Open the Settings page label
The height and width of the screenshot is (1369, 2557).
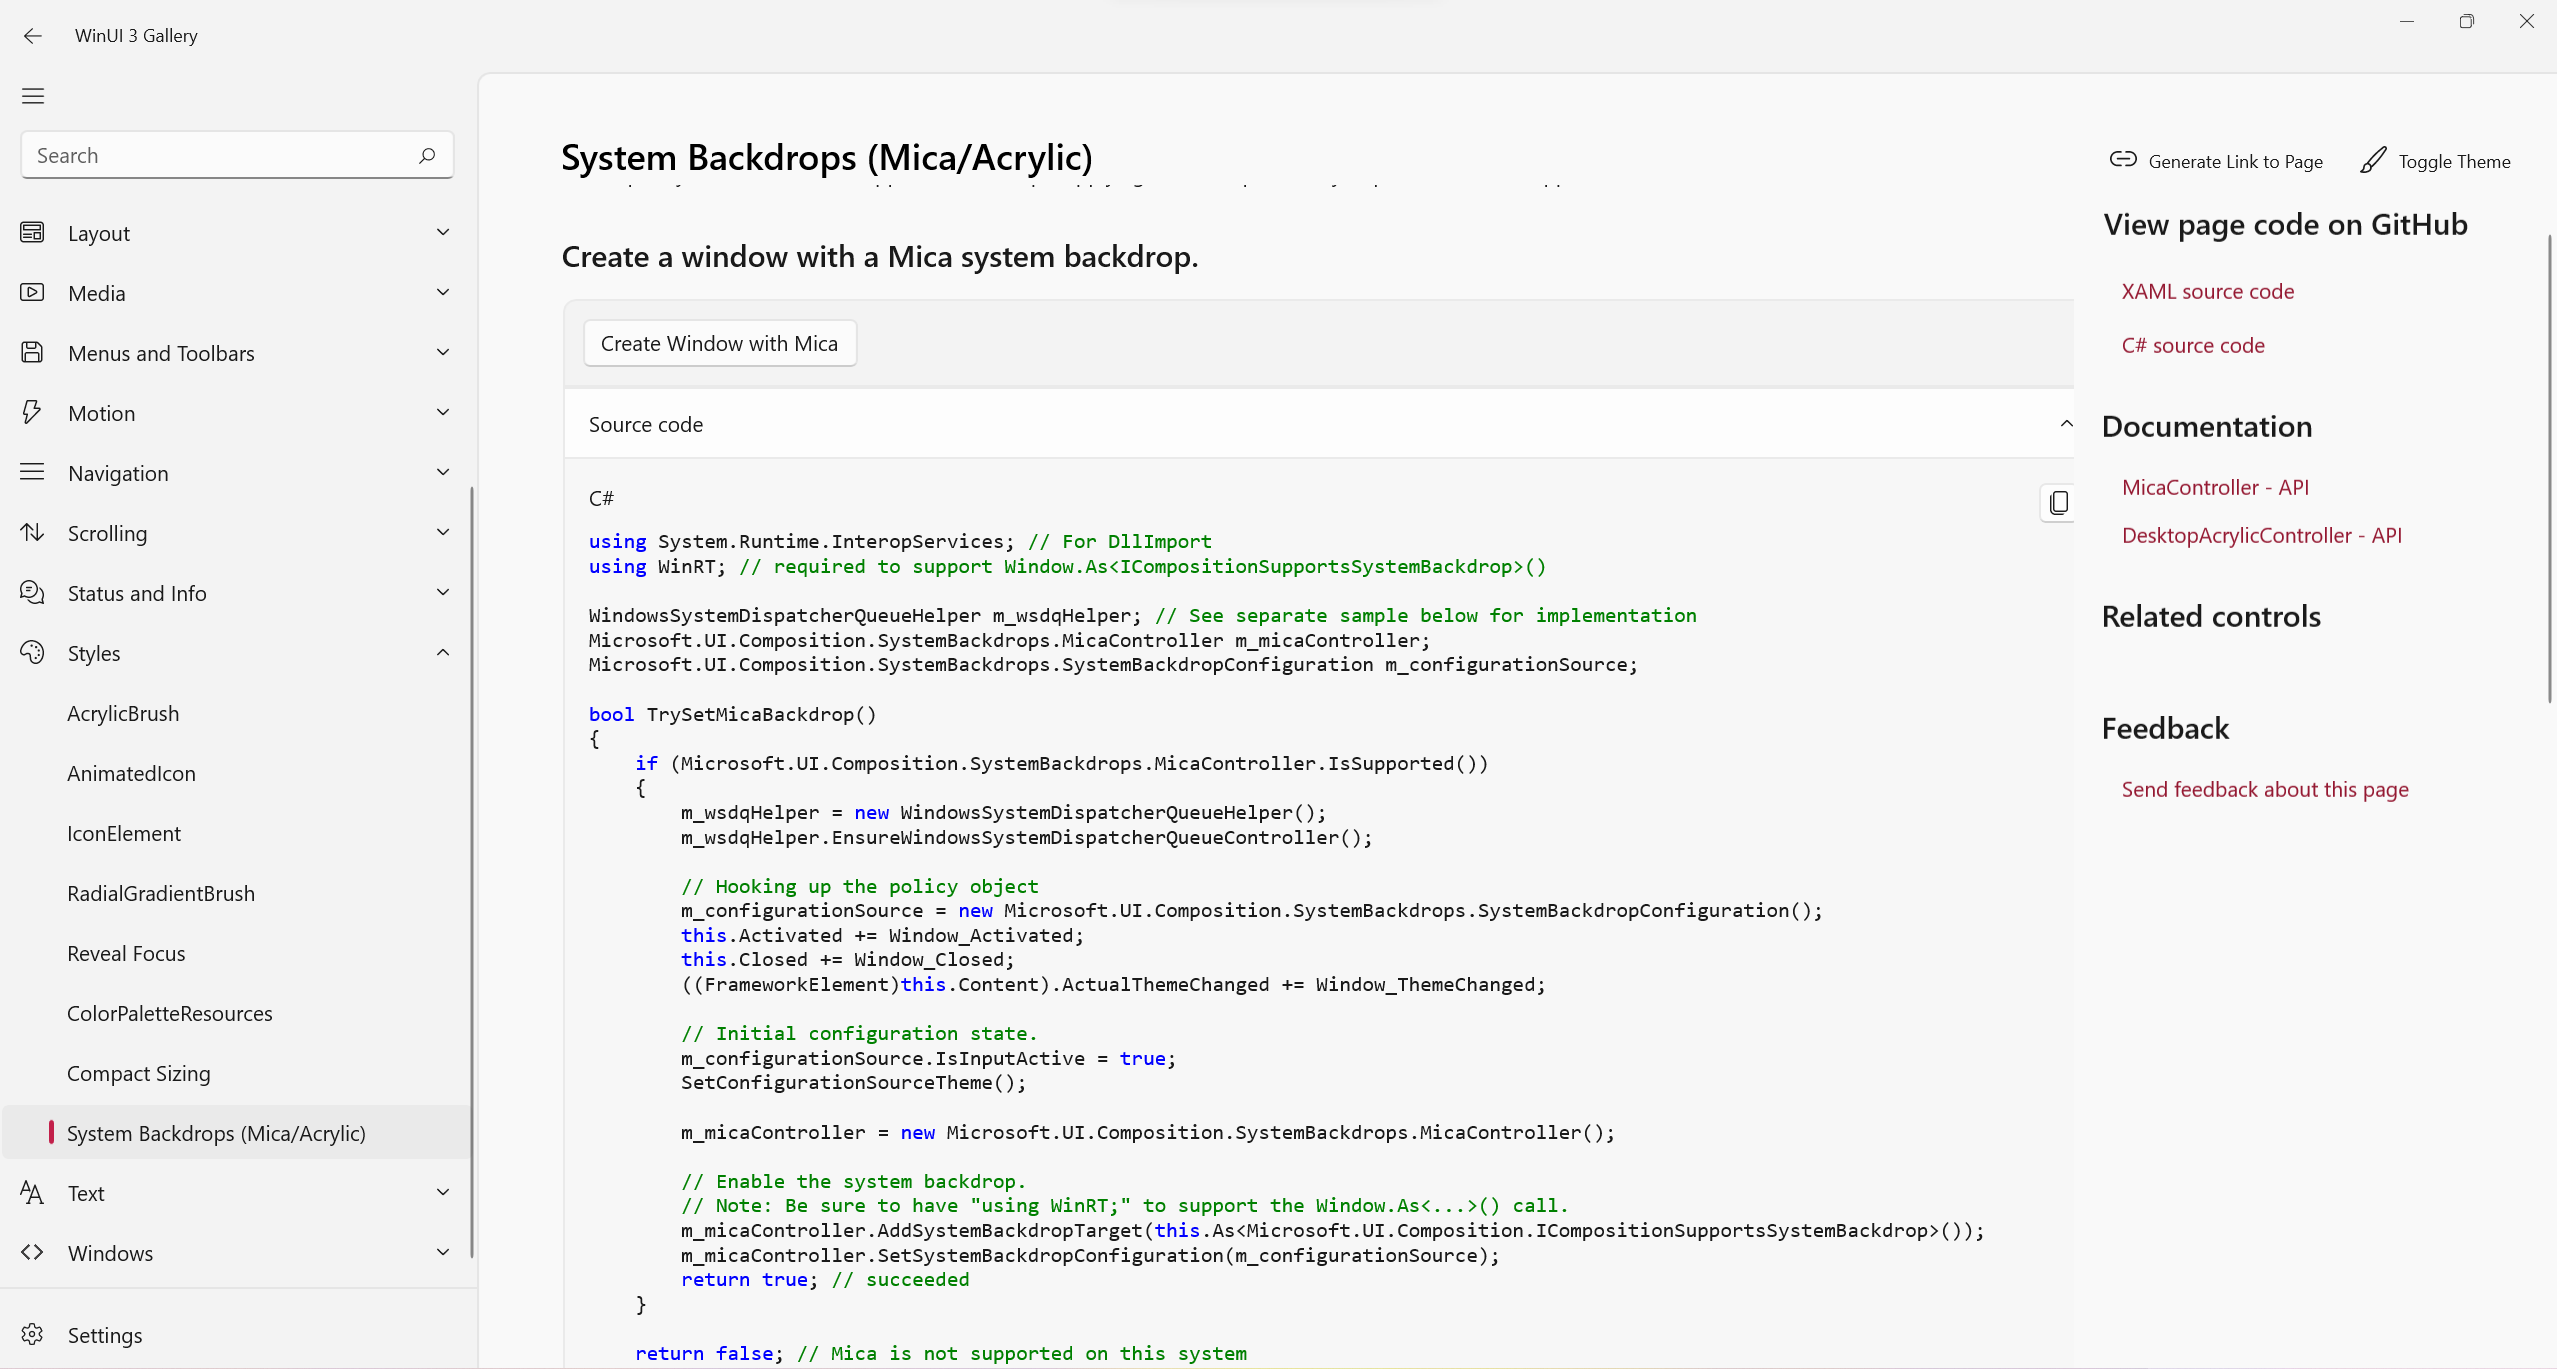point(105,1335)
